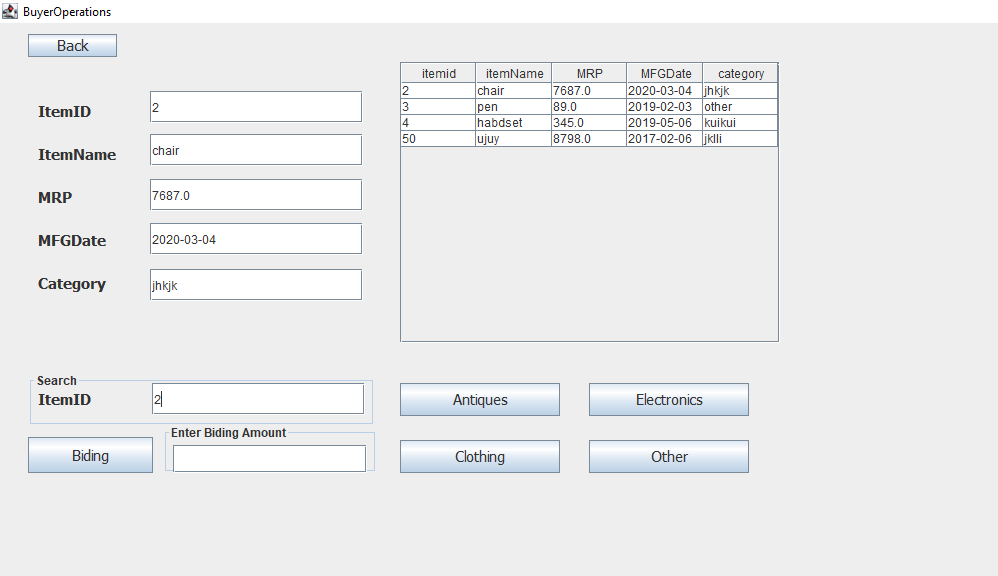Select the MRP cell '8798.0'
Image resolution: width=998 pixels, height=576 pixels.
[x=589, y=139]
